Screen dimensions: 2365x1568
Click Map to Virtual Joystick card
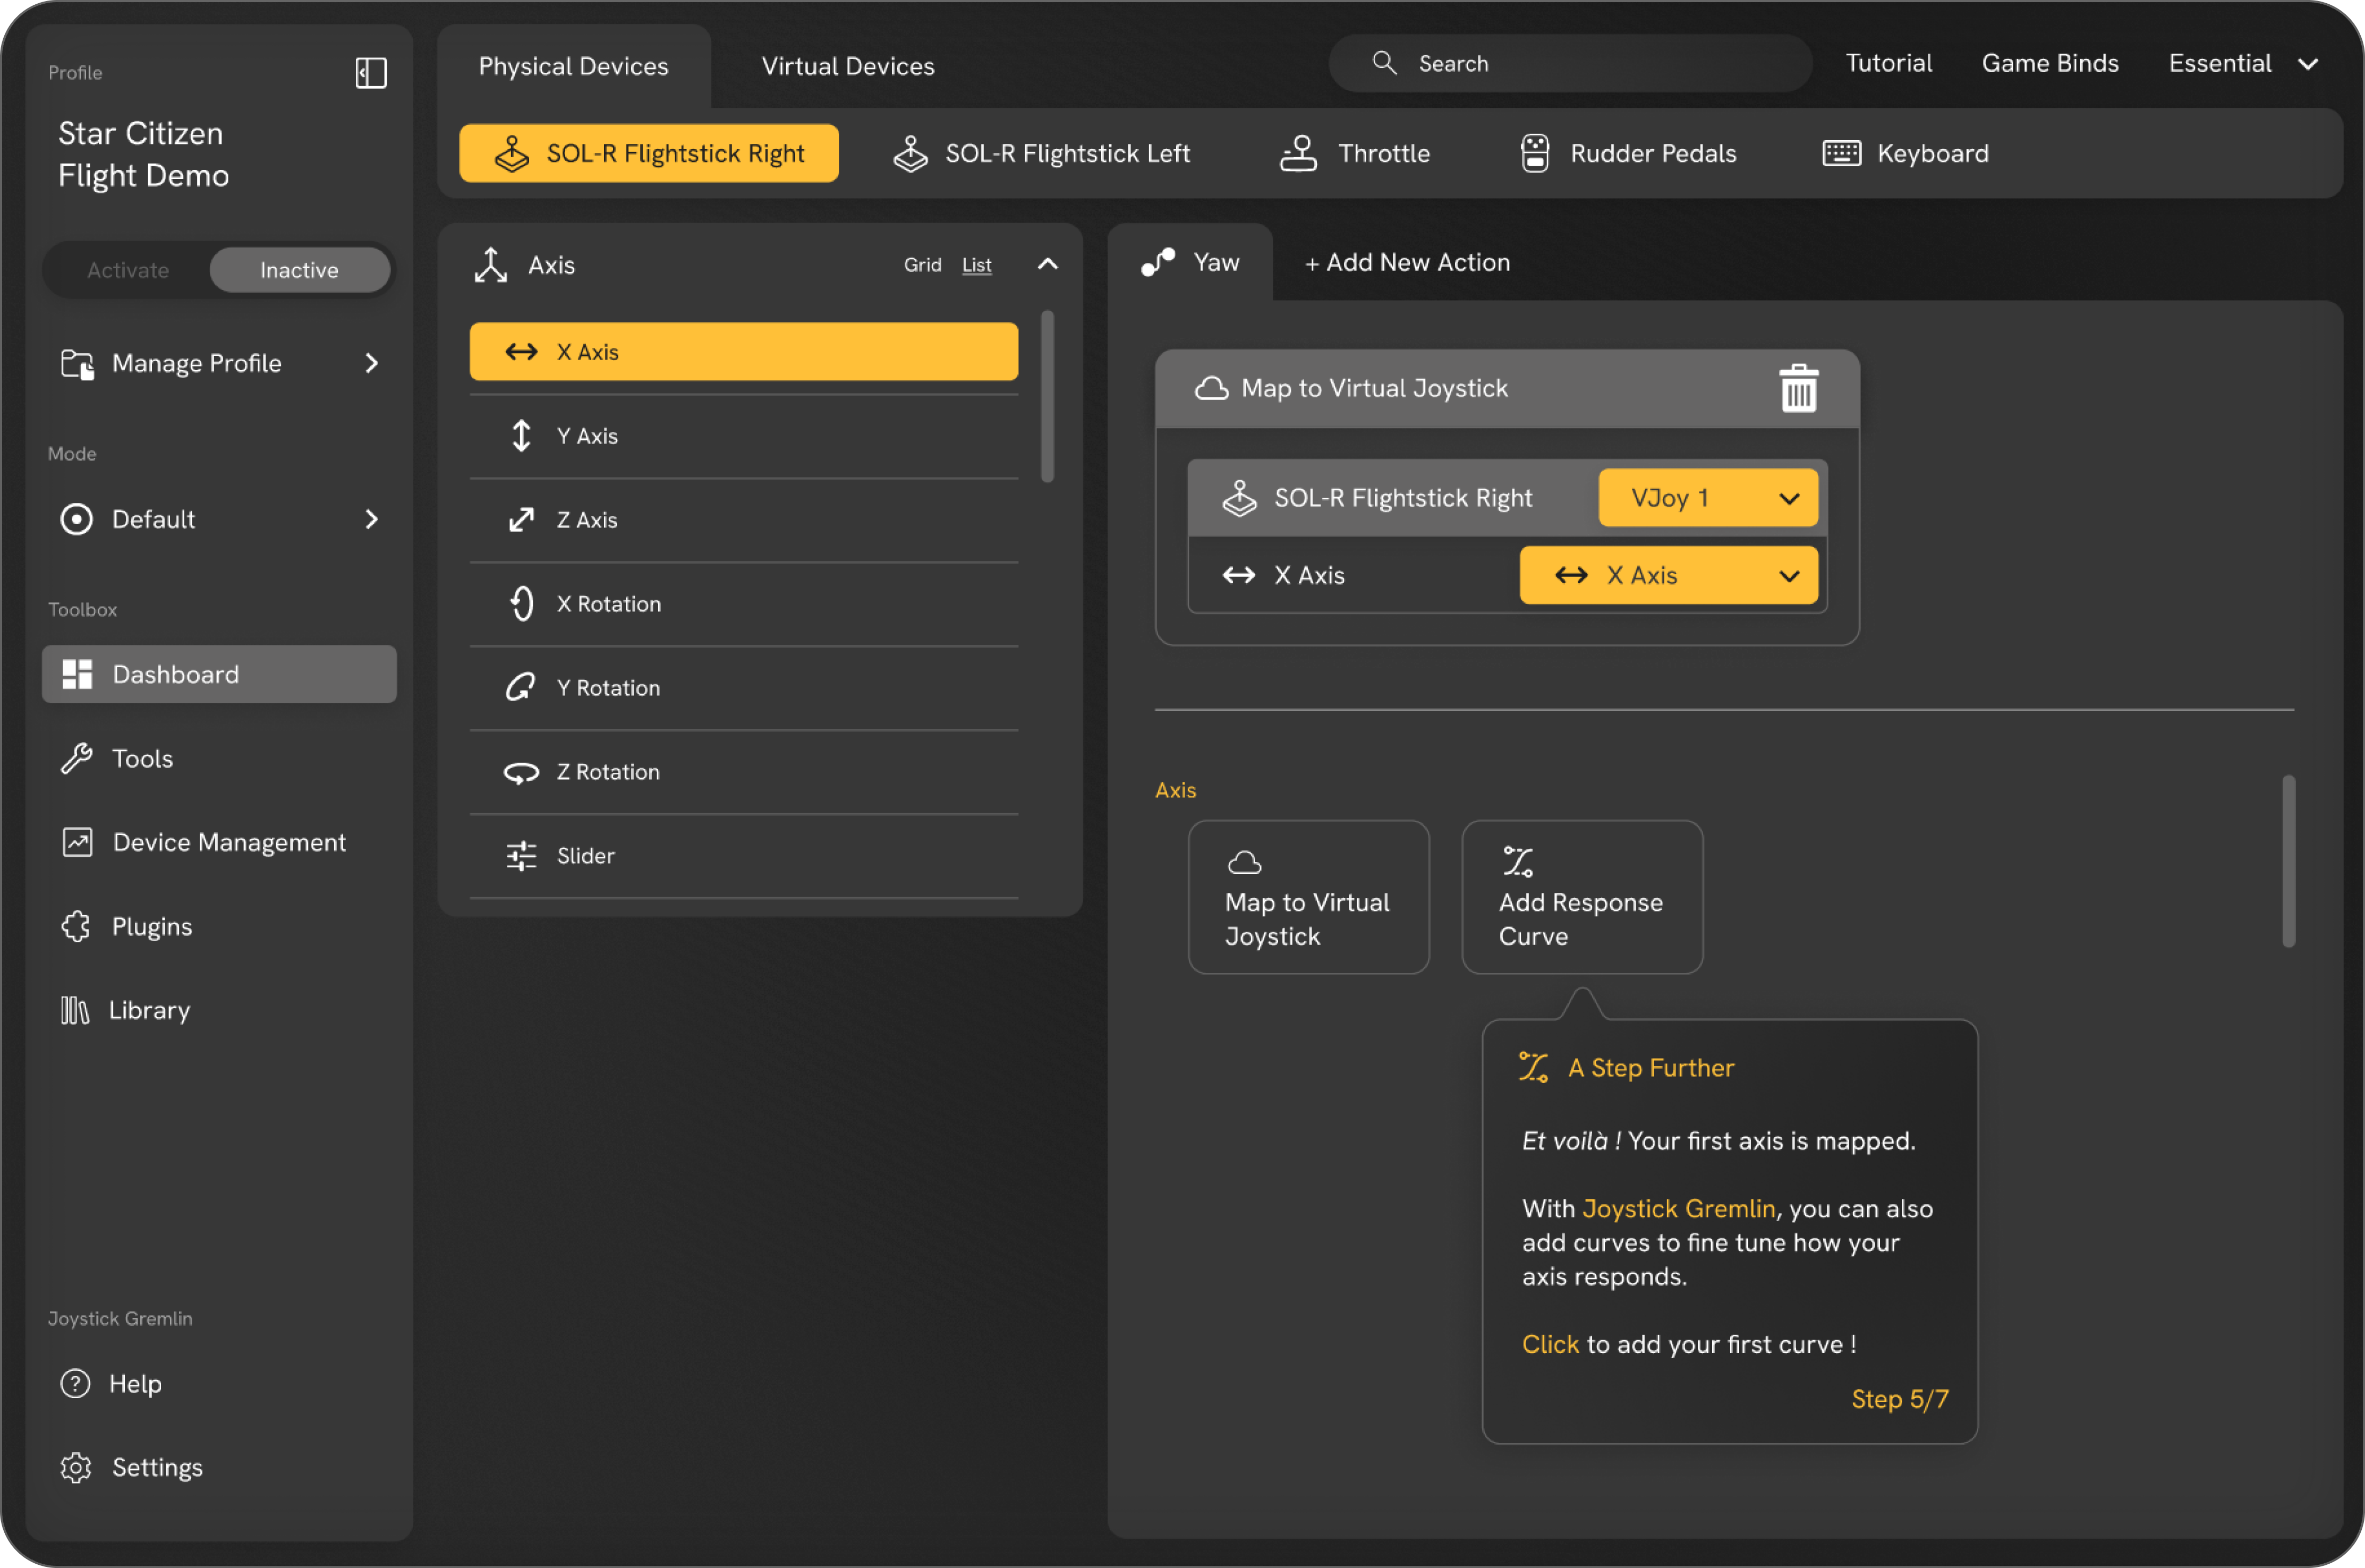1308,898
